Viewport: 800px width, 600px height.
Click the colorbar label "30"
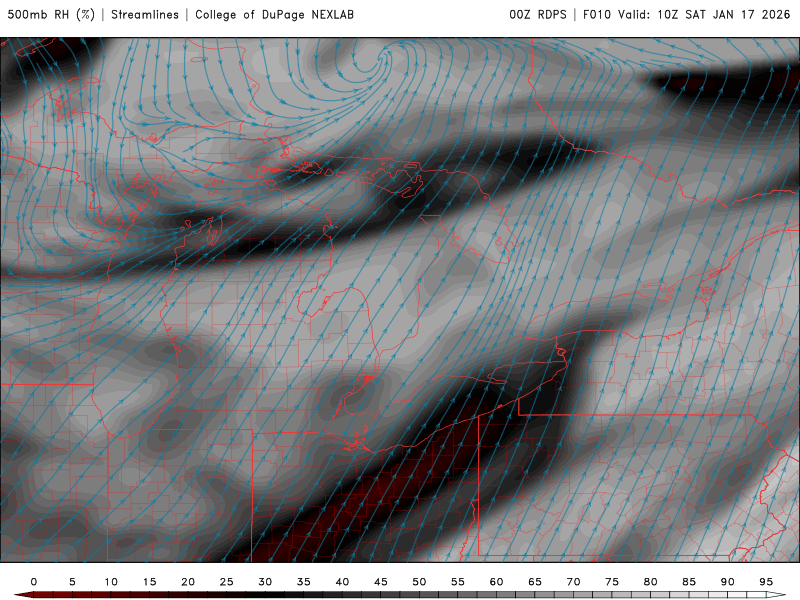[265, 582]
